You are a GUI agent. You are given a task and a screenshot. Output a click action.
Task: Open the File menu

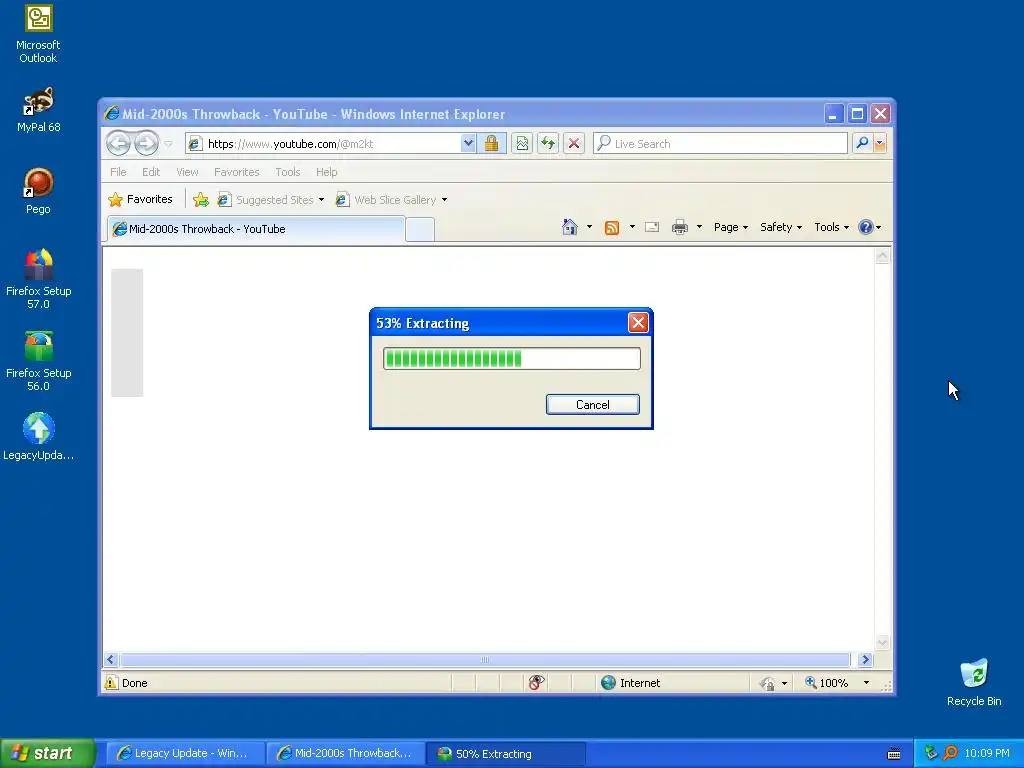[118, 172]
